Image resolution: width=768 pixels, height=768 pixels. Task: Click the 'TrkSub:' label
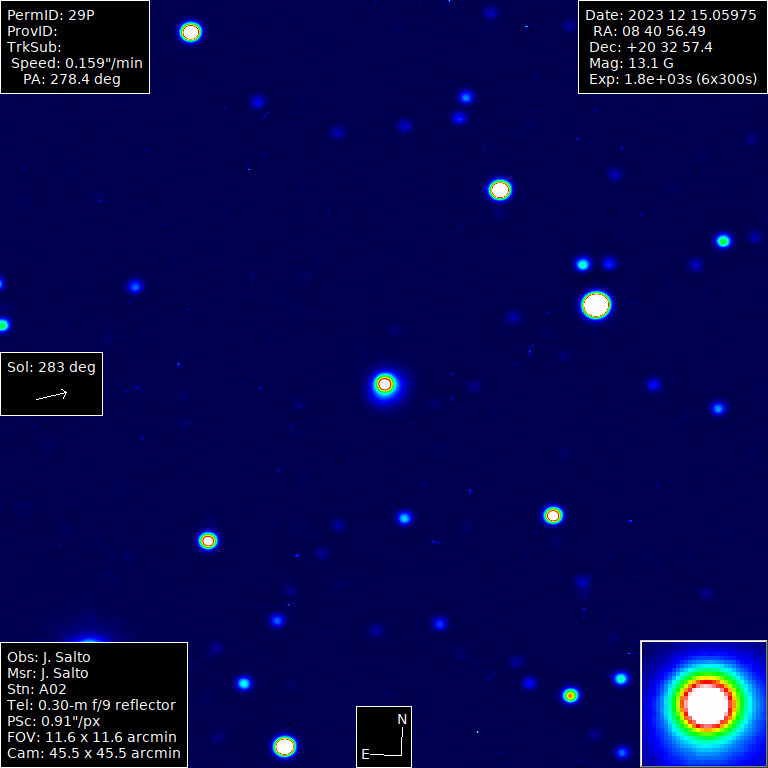pyautogui.click(x=34, y=48)
